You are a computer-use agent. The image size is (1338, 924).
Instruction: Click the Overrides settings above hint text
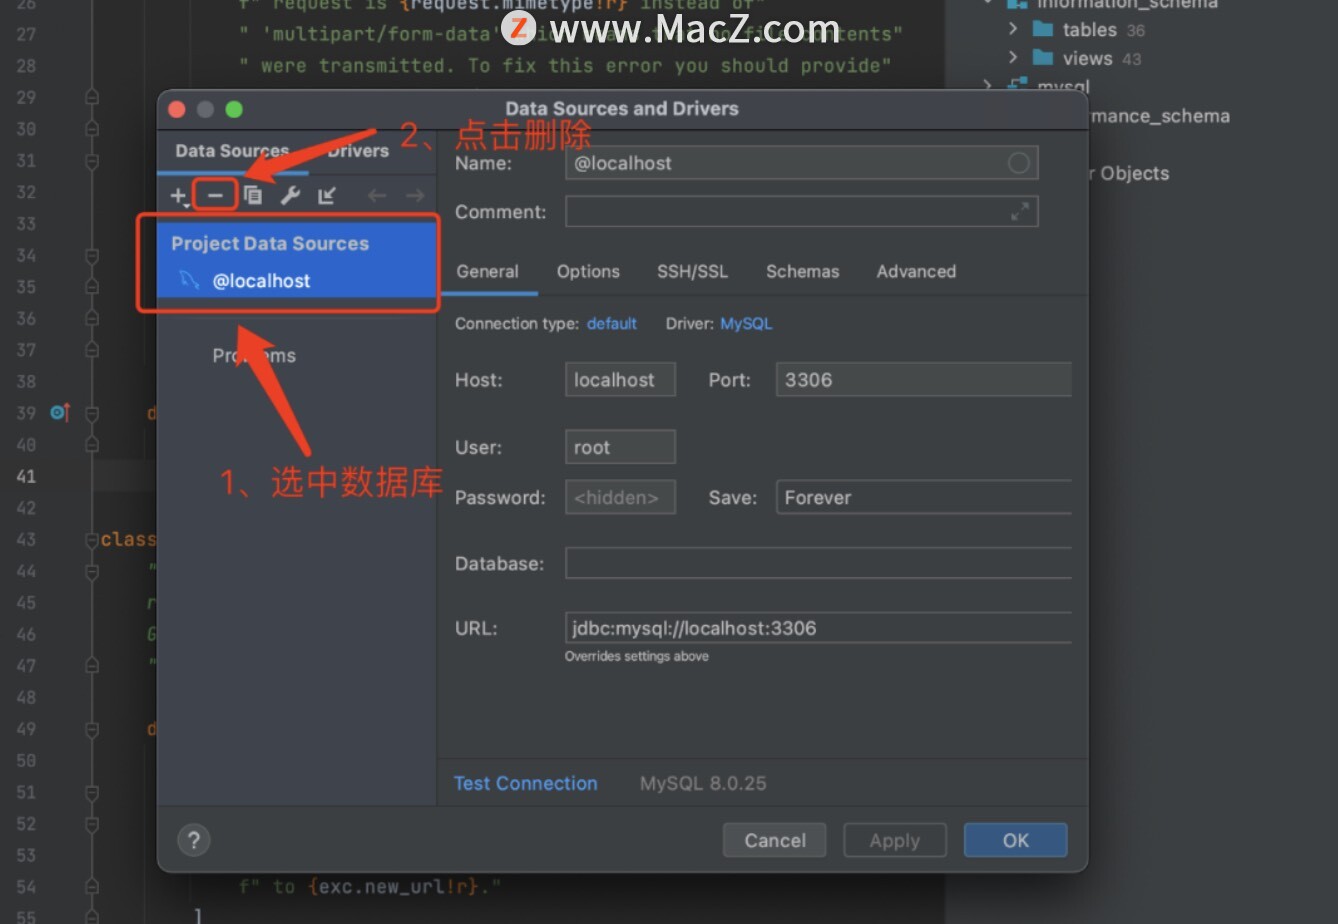pos(637,657)
